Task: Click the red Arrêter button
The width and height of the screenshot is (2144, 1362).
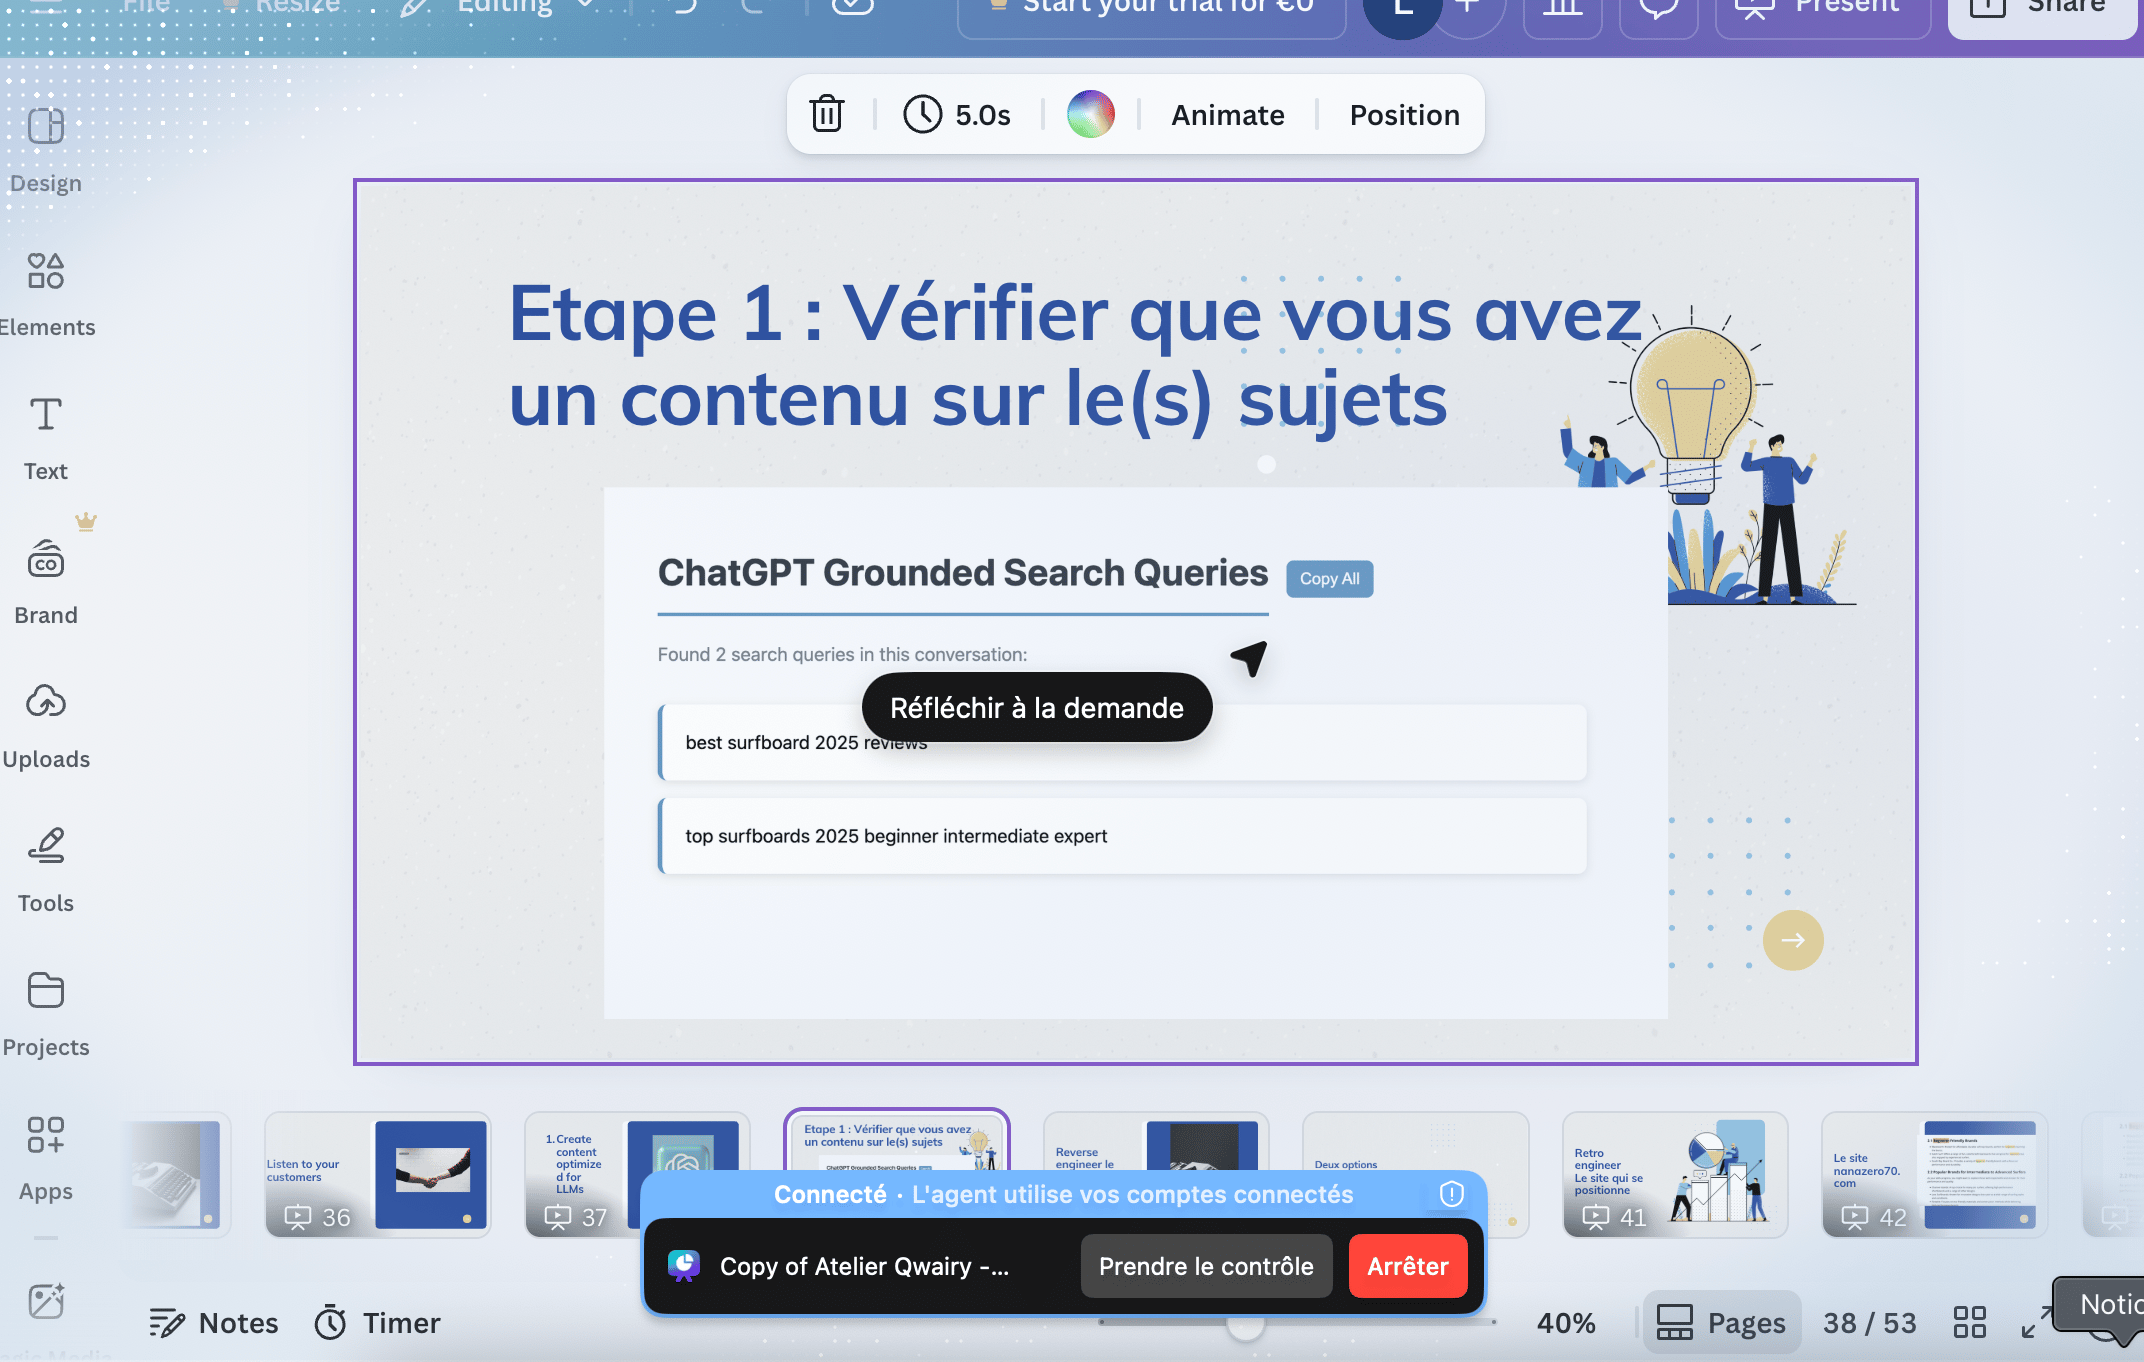Action: pyautogui.click(x=1407, y=1266)
